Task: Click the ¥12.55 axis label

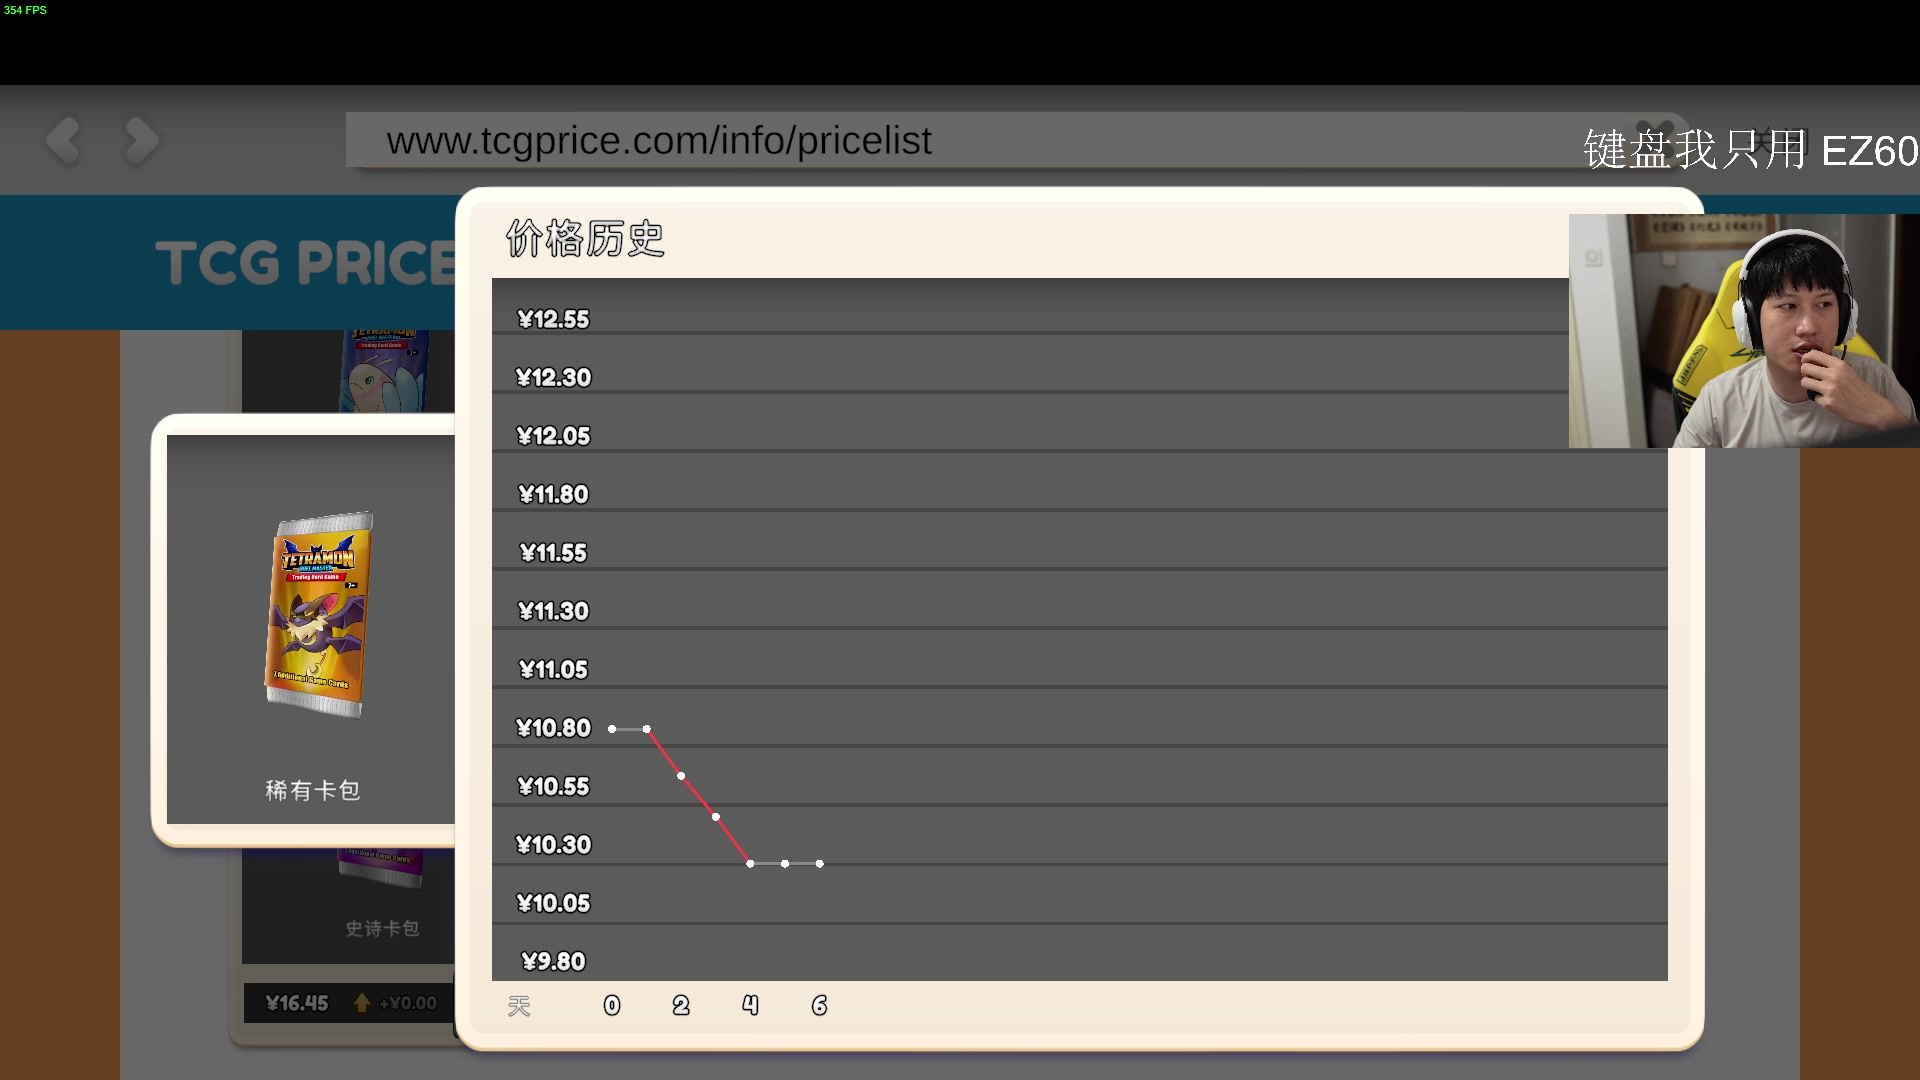Action: point(553,319)
